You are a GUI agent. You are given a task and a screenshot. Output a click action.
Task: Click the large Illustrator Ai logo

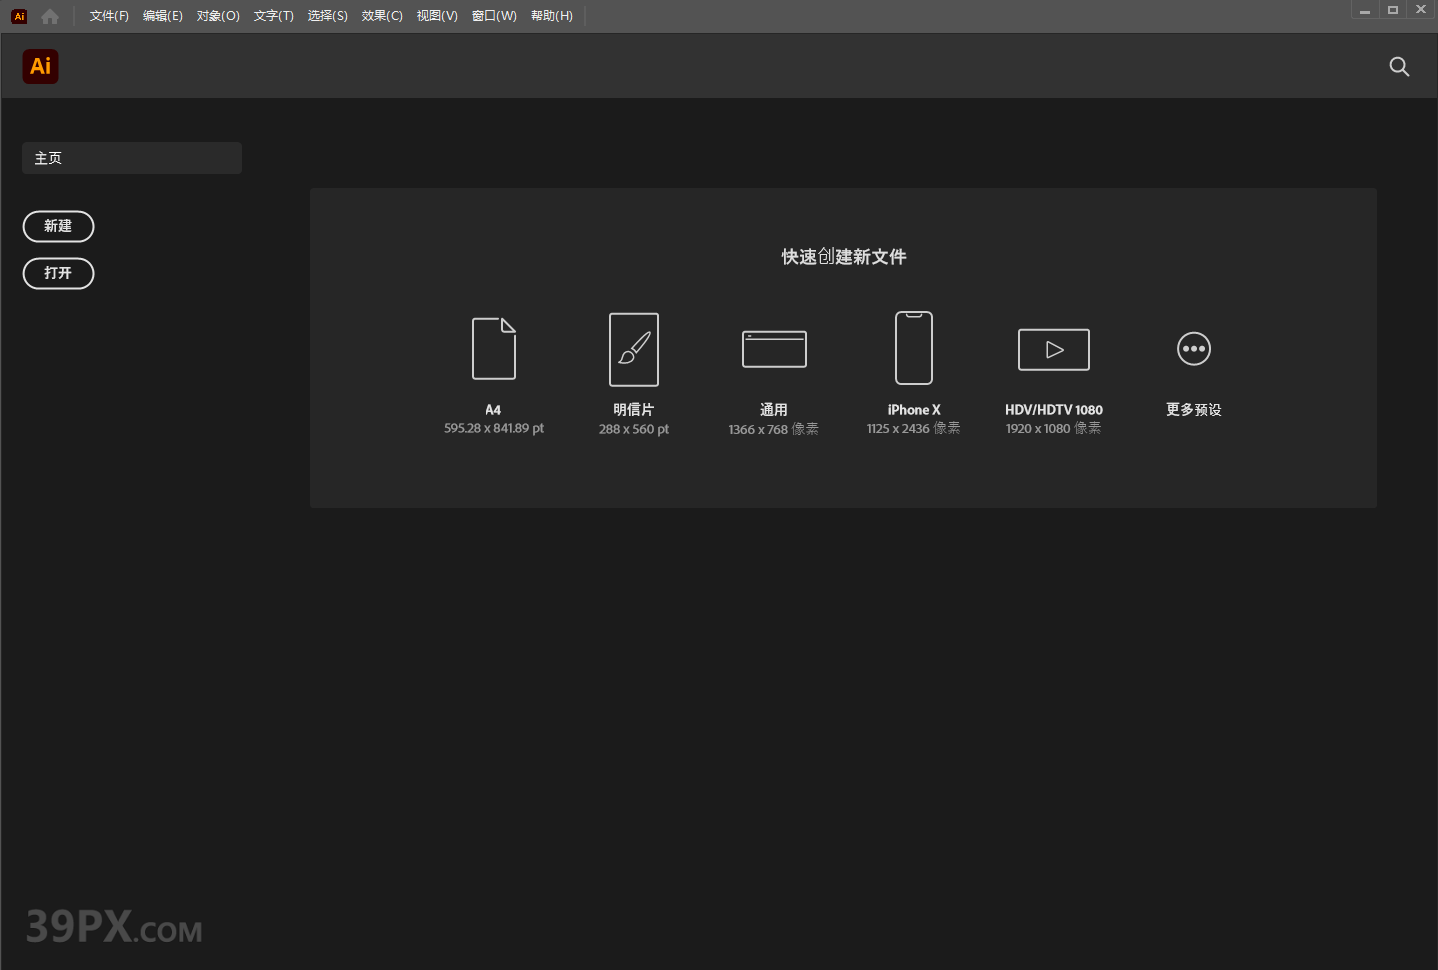pyautogui.click(x=40, y=66)
